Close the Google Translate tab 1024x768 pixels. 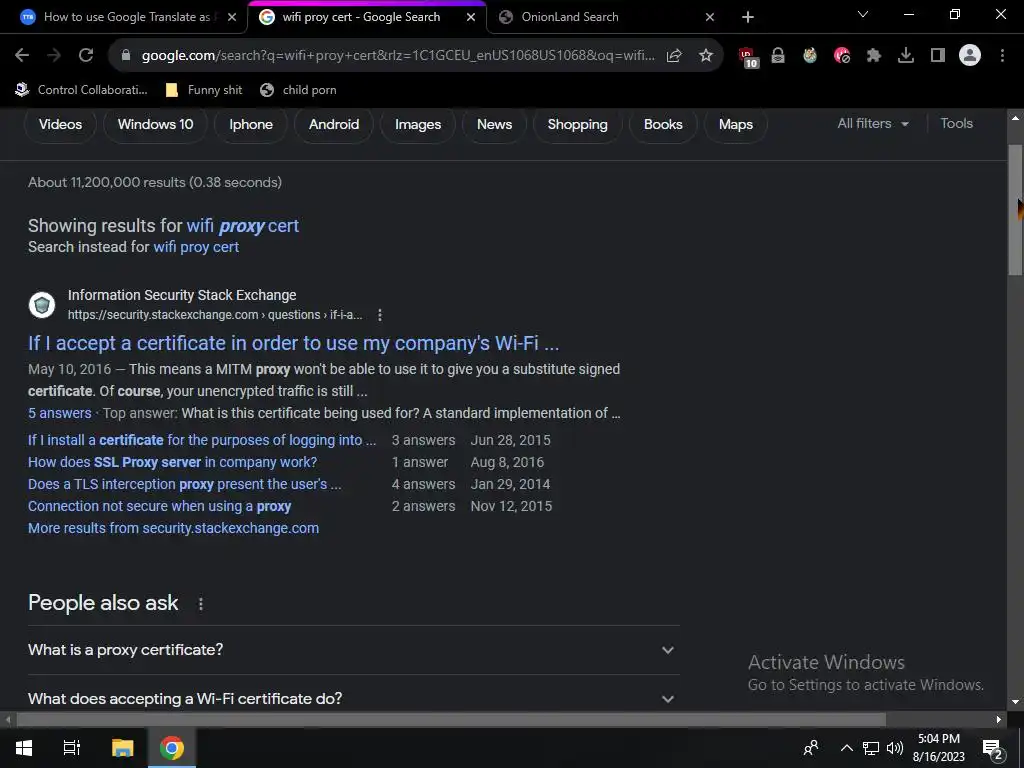[232, 17]
